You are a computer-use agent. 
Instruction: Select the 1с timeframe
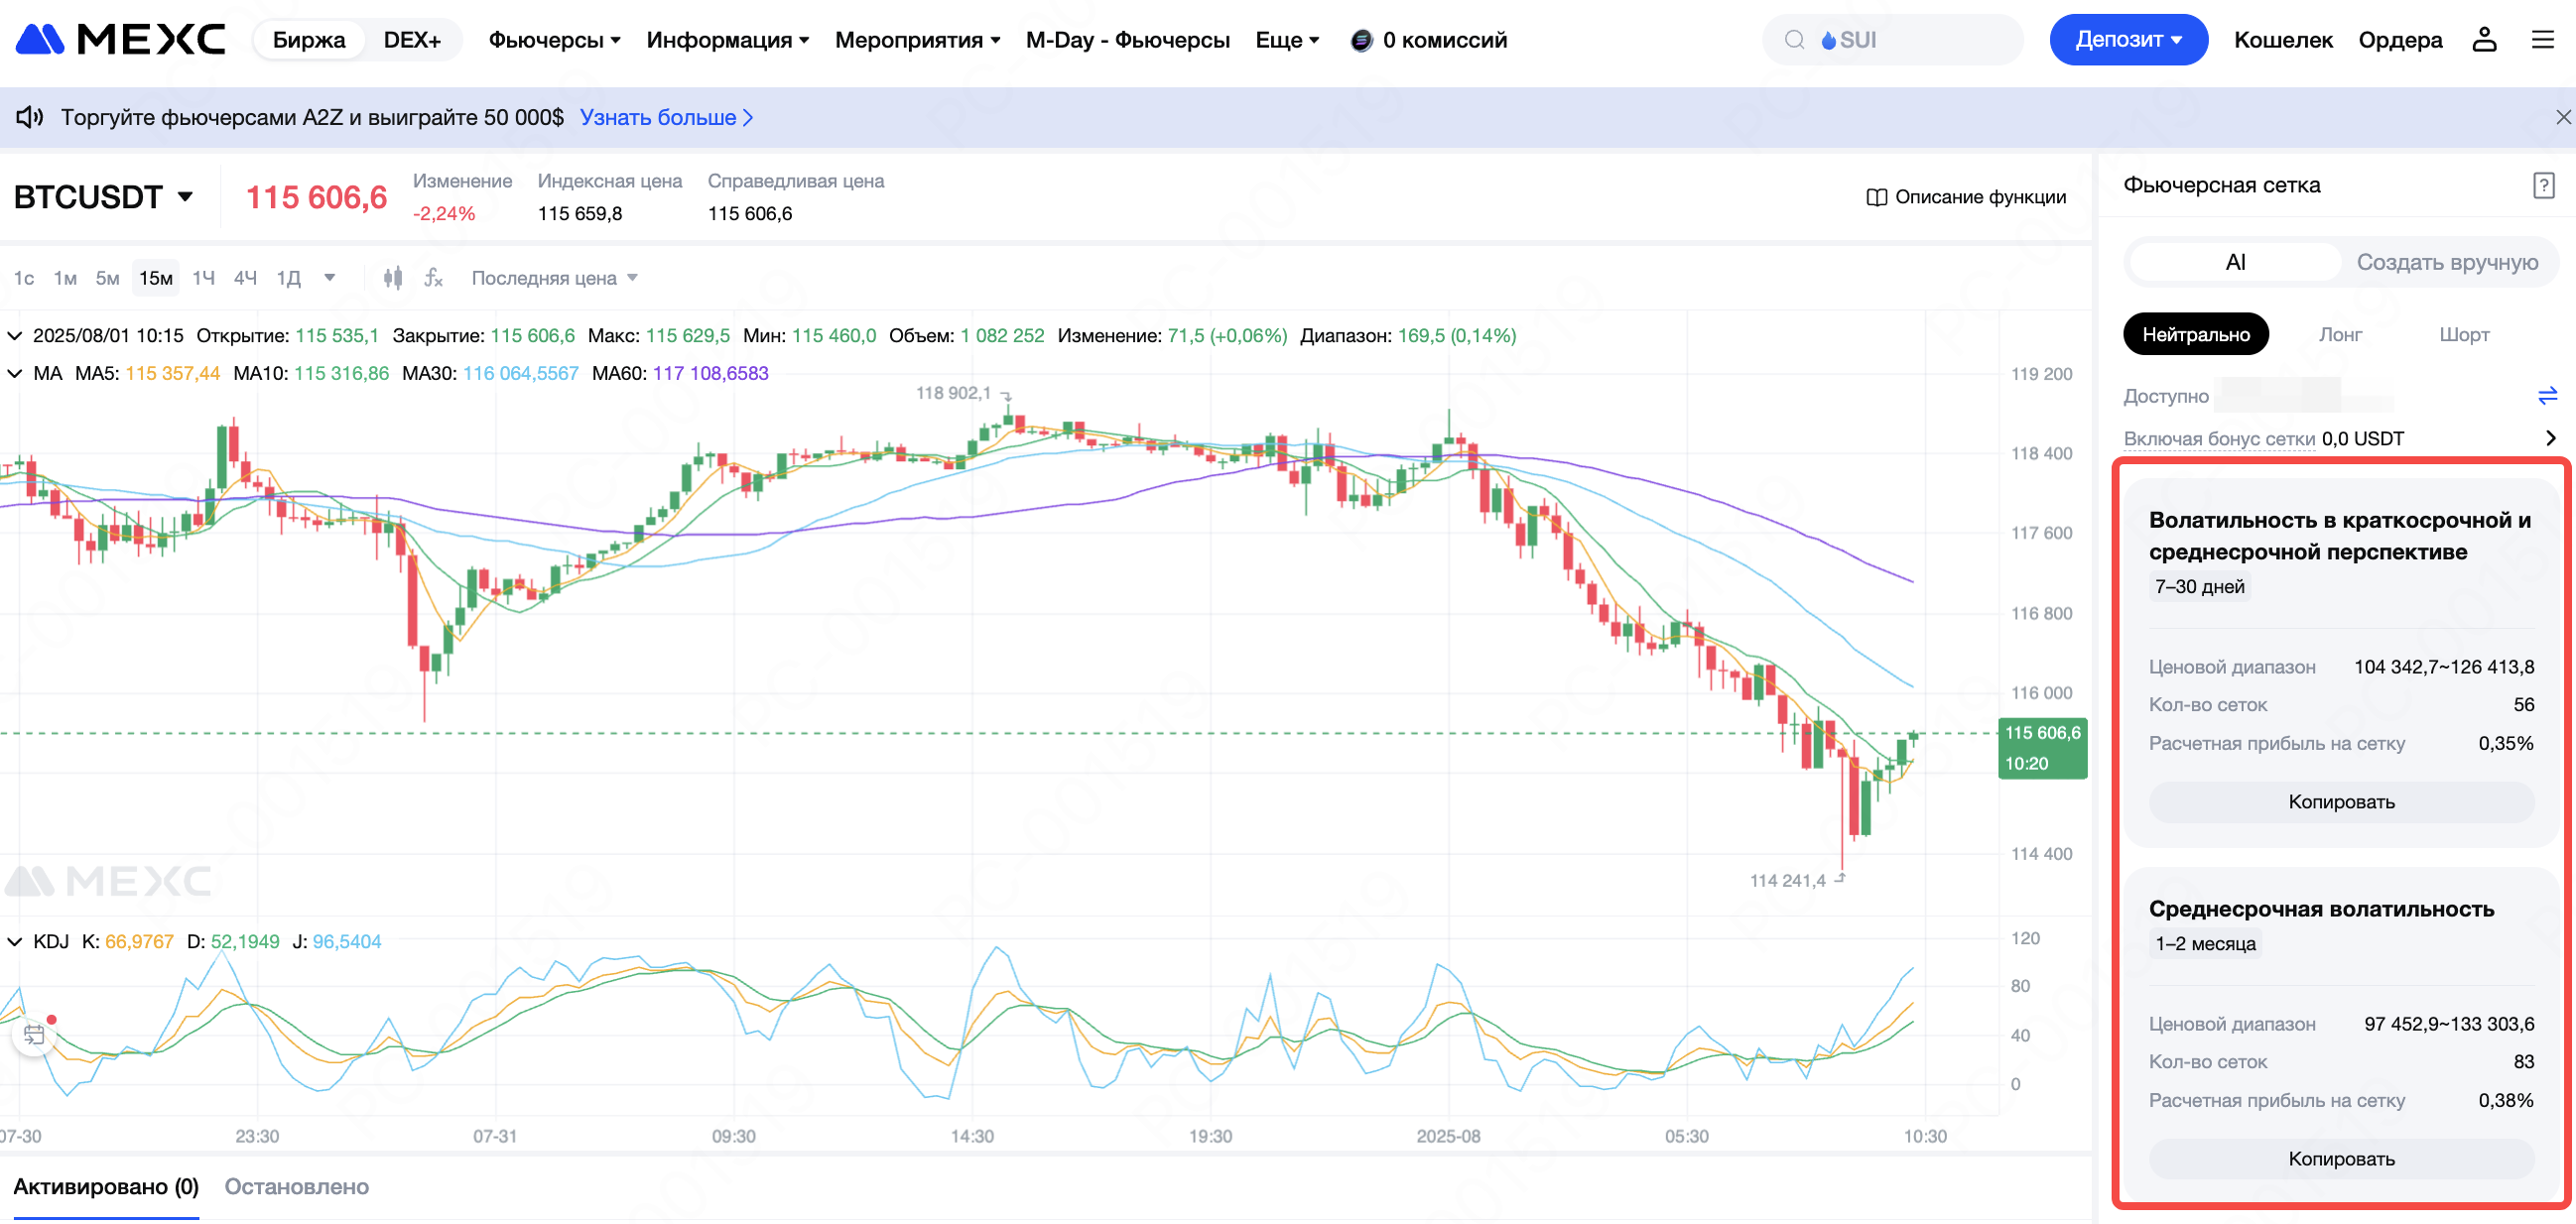[x=24, y=278]
